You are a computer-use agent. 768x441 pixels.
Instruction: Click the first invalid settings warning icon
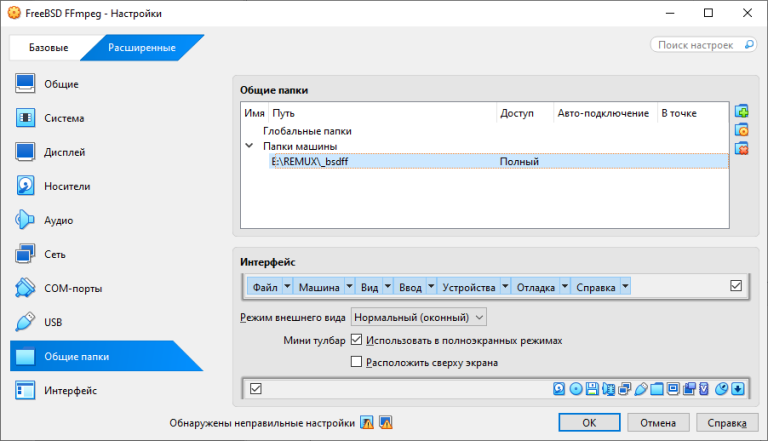click(x=367, y=422)
